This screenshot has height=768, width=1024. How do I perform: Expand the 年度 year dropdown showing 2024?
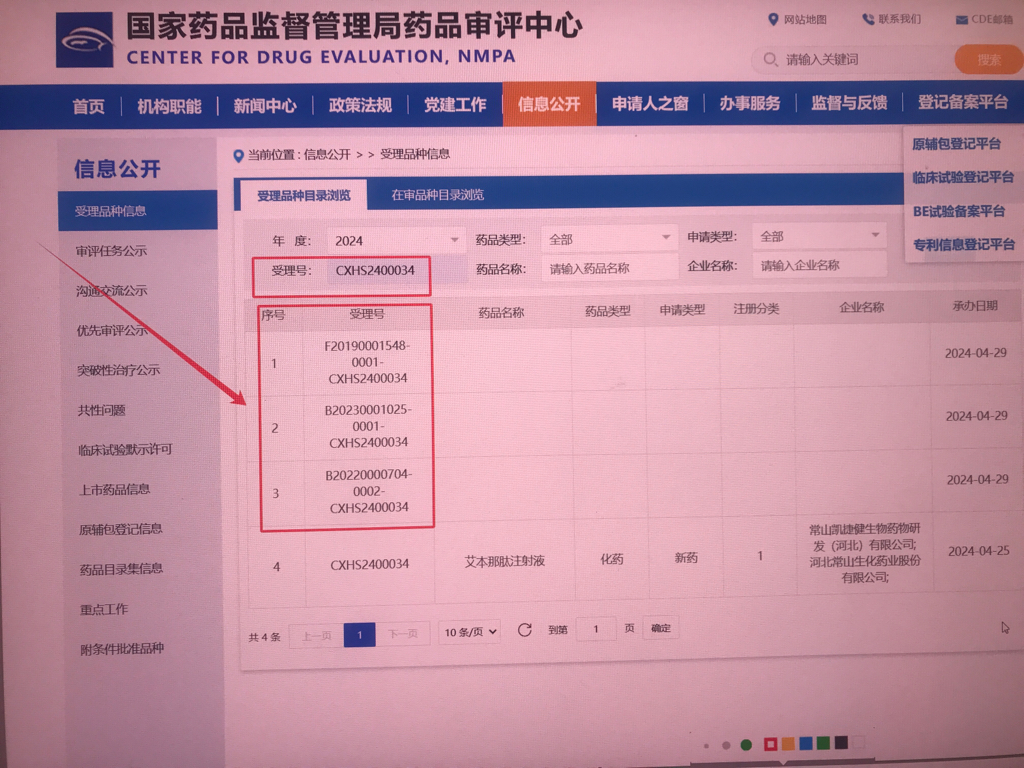(395, 240)
